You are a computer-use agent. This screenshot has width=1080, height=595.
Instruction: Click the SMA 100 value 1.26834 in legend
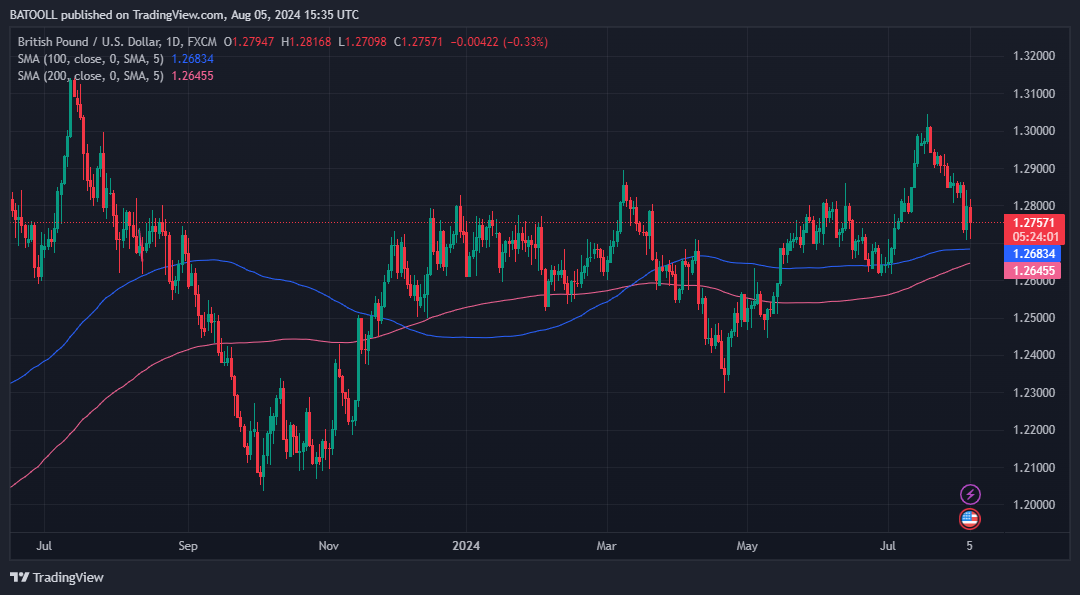191,59
